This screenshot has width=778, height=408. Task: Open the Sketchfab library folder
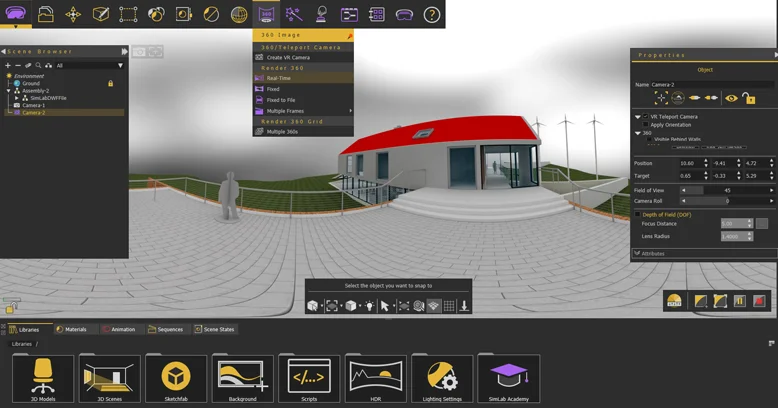click(176, 378)
